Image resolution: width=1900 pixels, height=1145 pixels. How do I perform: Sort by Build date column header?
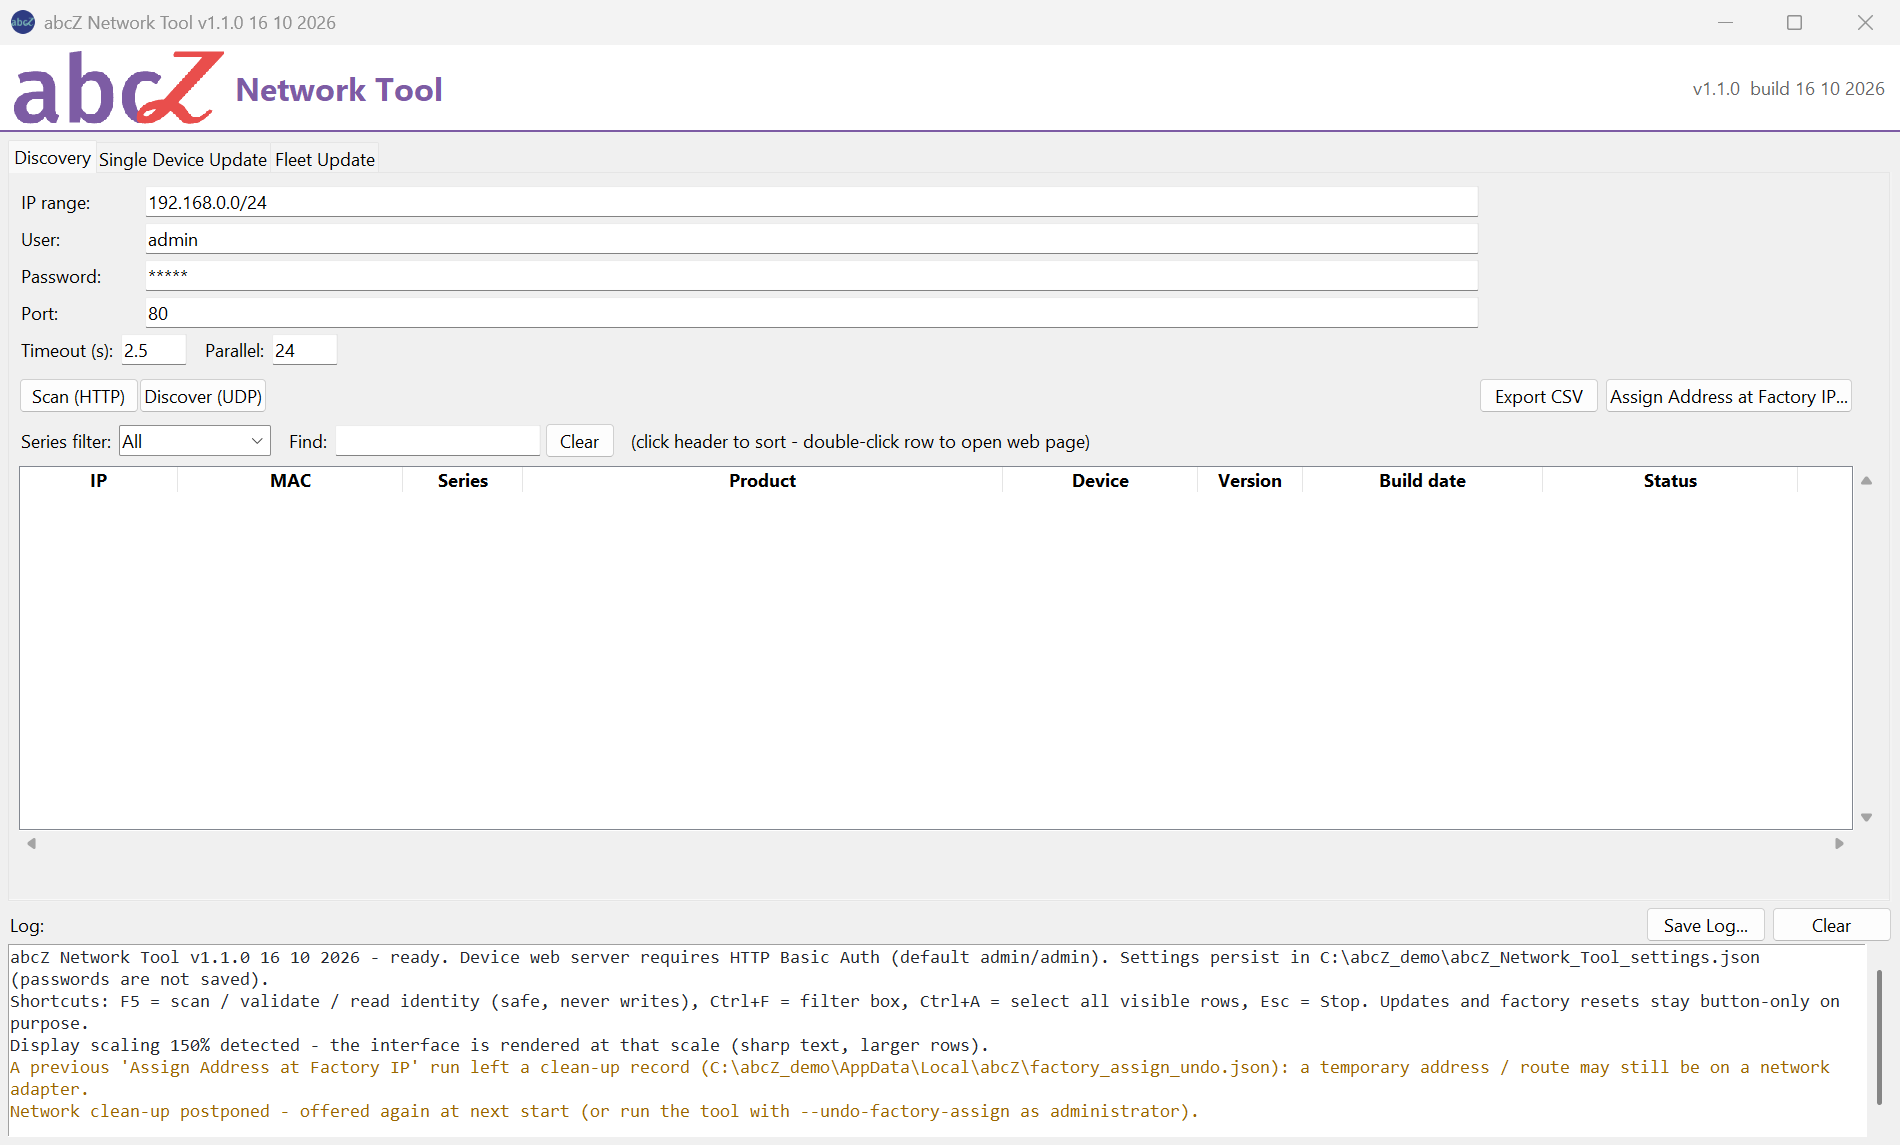coord(1422,480)
